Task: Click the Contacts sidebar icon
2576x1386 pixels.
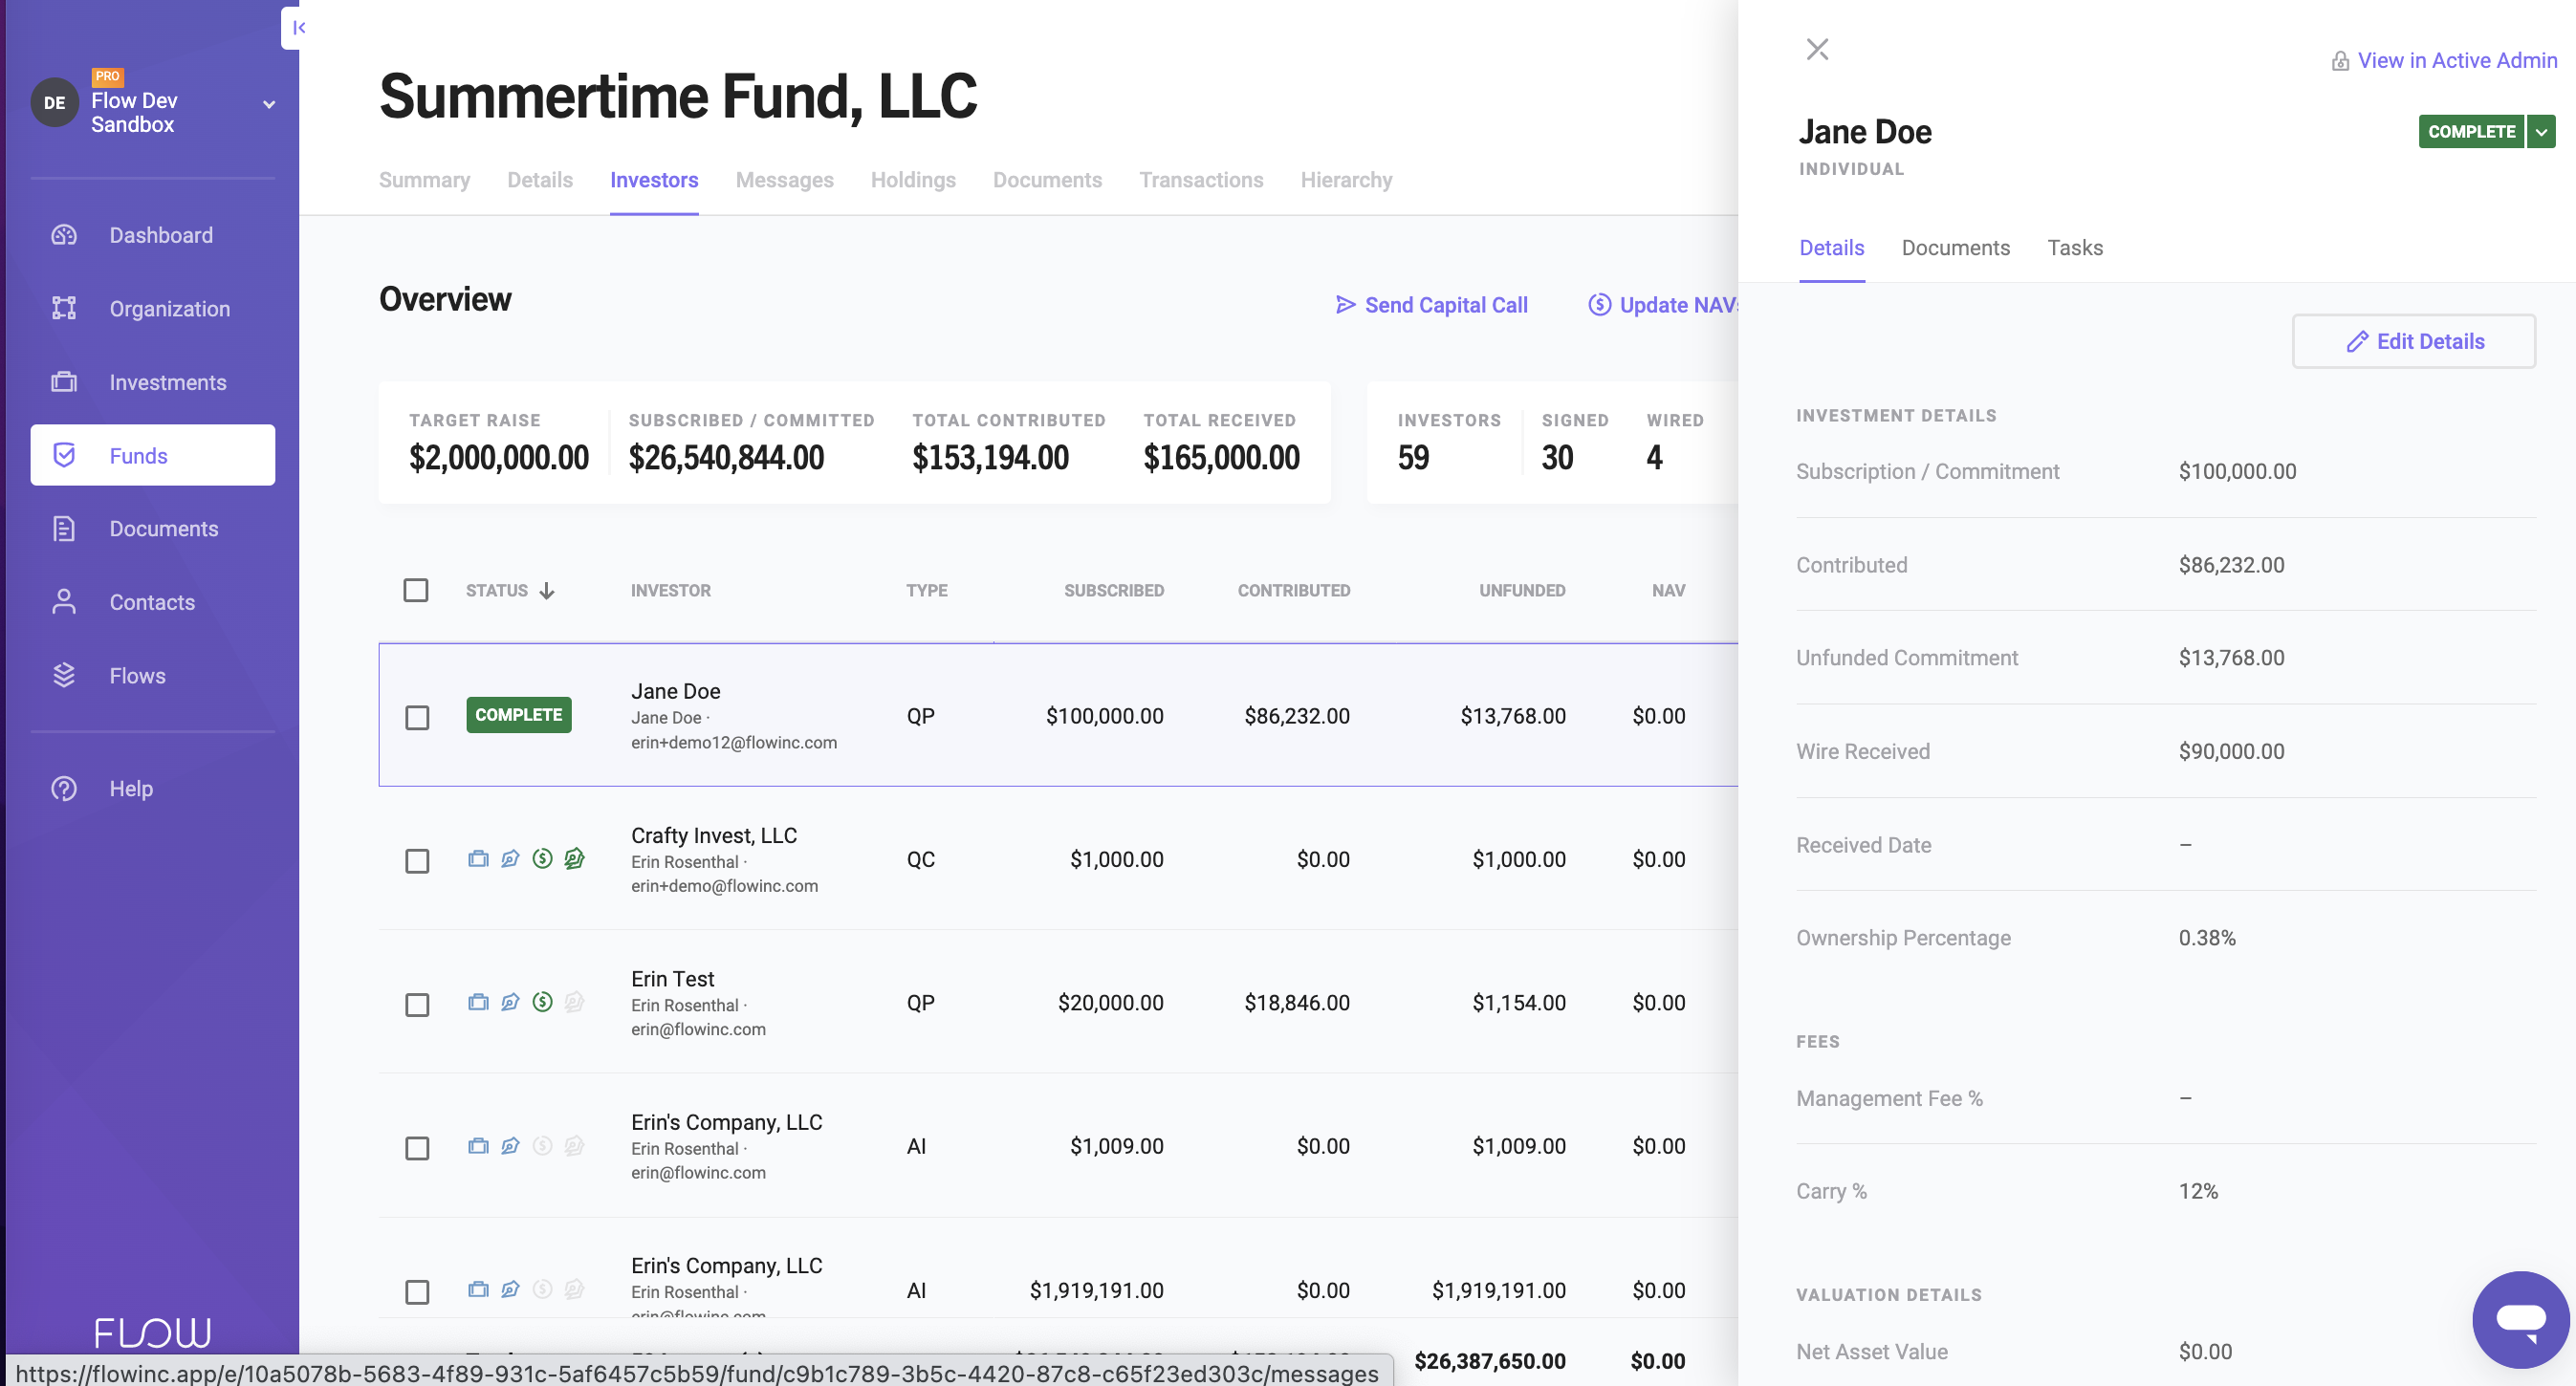Action: click(61, 601)
